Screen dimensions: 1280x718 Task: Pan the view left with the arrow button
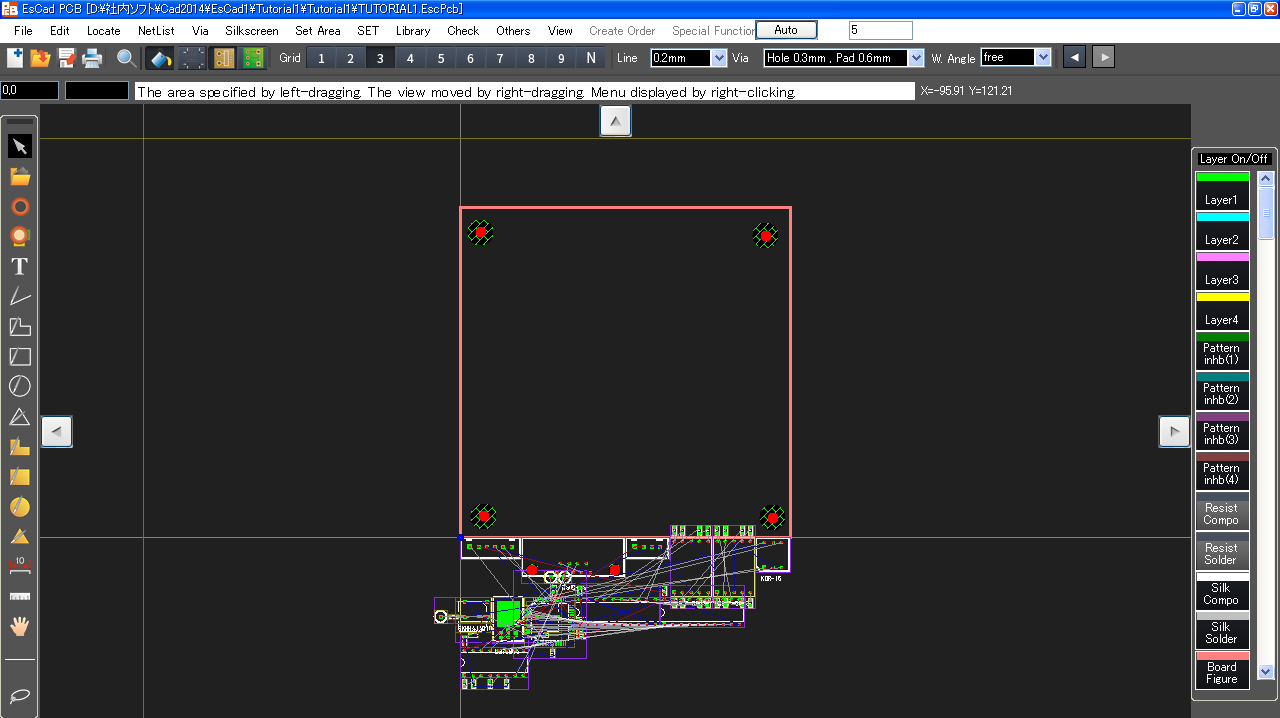(x=56, y=431)
